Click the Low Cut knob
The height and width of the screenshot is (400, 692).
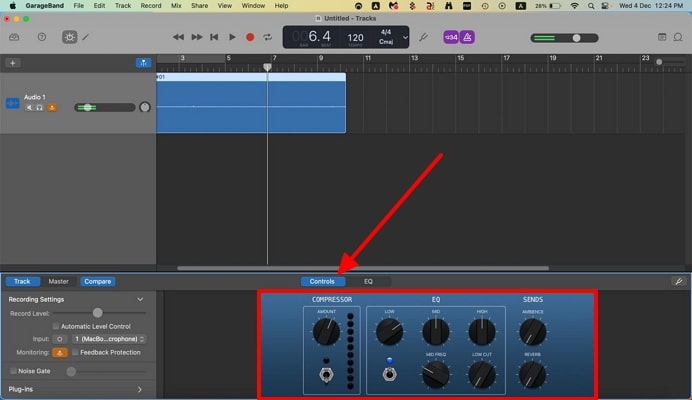pos(482,374)
